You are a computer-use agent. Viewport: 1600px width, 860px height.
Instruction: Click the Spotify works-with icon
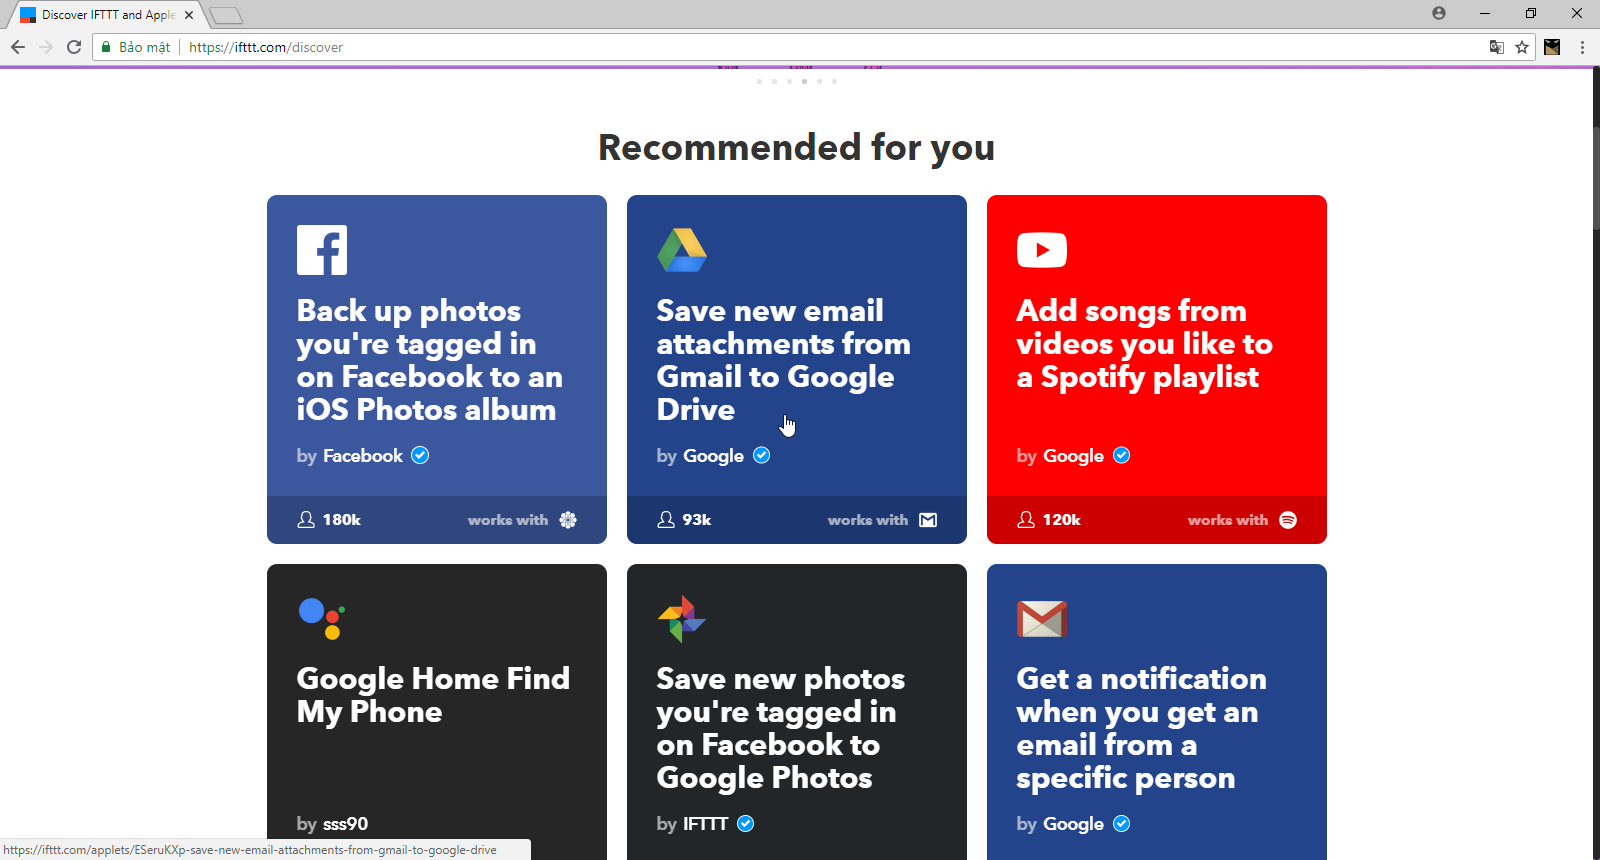[x=1288, y=520]
